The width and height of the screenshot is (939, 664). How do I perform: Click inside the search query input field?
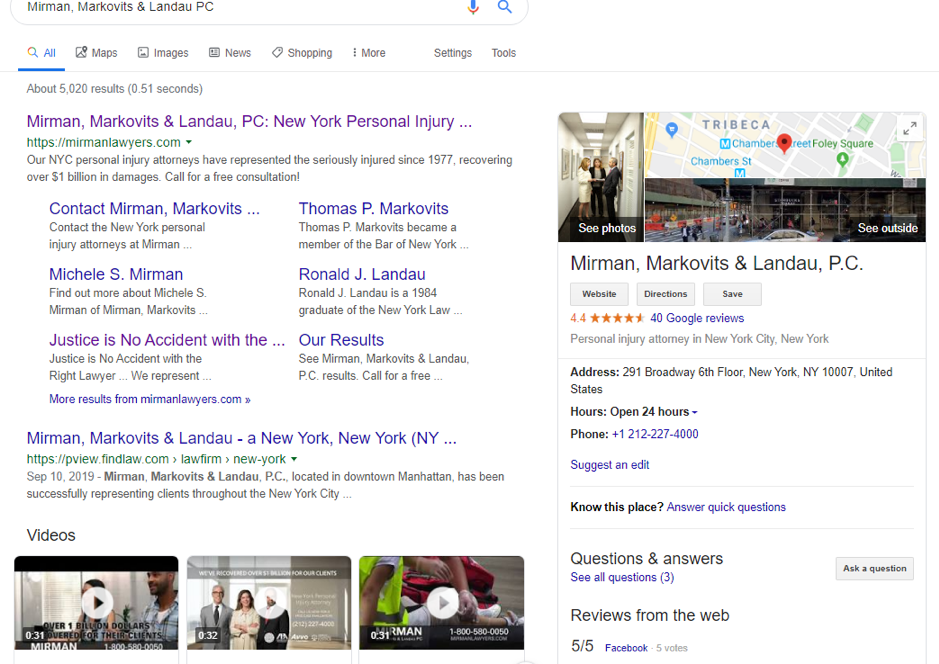pyautogui.click(x=240, y=7)
